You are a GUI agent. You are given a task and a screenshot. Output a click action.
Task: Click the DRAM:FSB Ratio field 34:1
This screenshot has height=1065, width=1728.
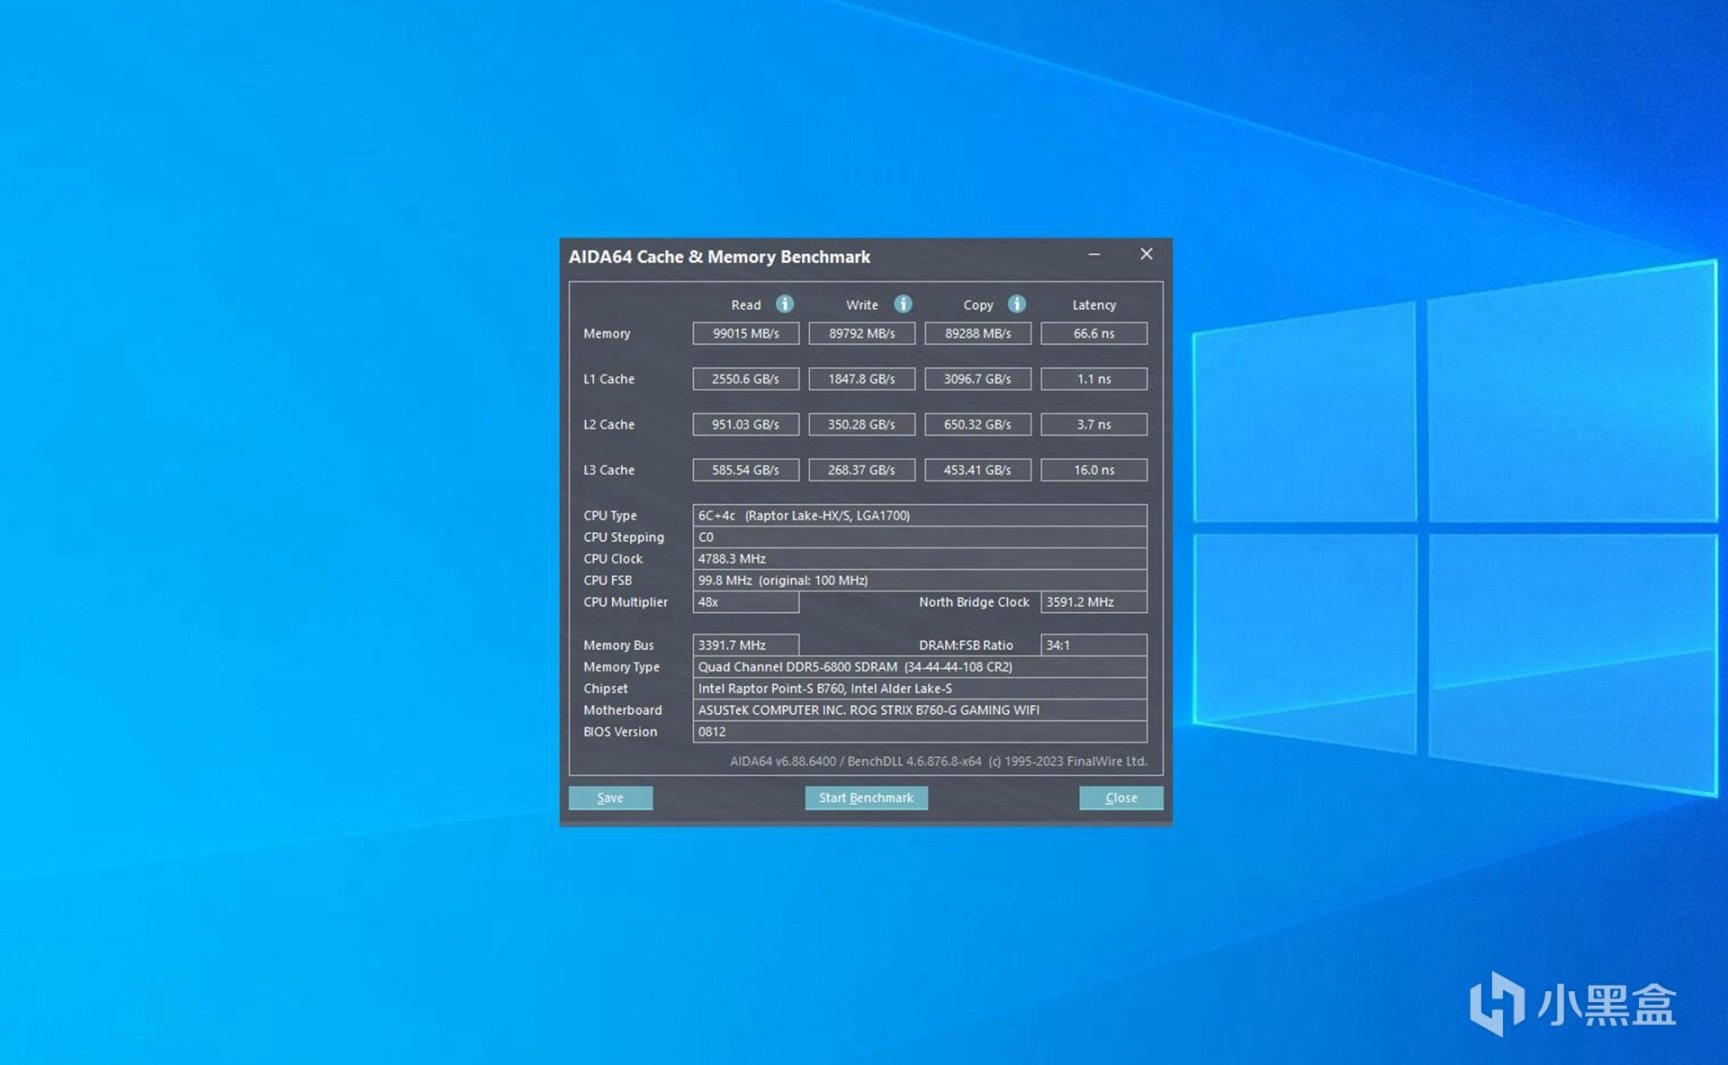(1094, 646)
